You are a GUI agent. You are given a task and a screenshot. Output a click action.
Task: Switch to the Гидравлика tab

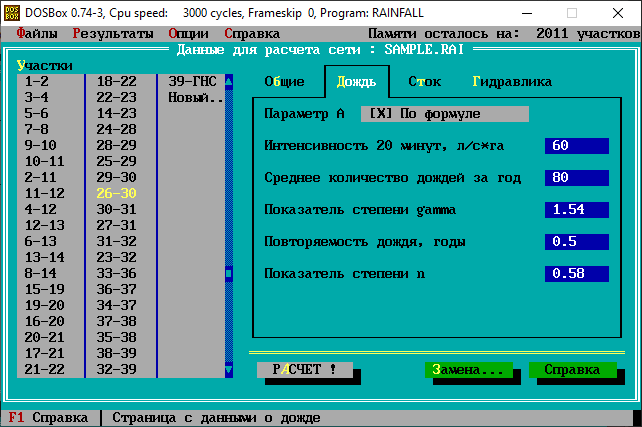tap(512, 82)
